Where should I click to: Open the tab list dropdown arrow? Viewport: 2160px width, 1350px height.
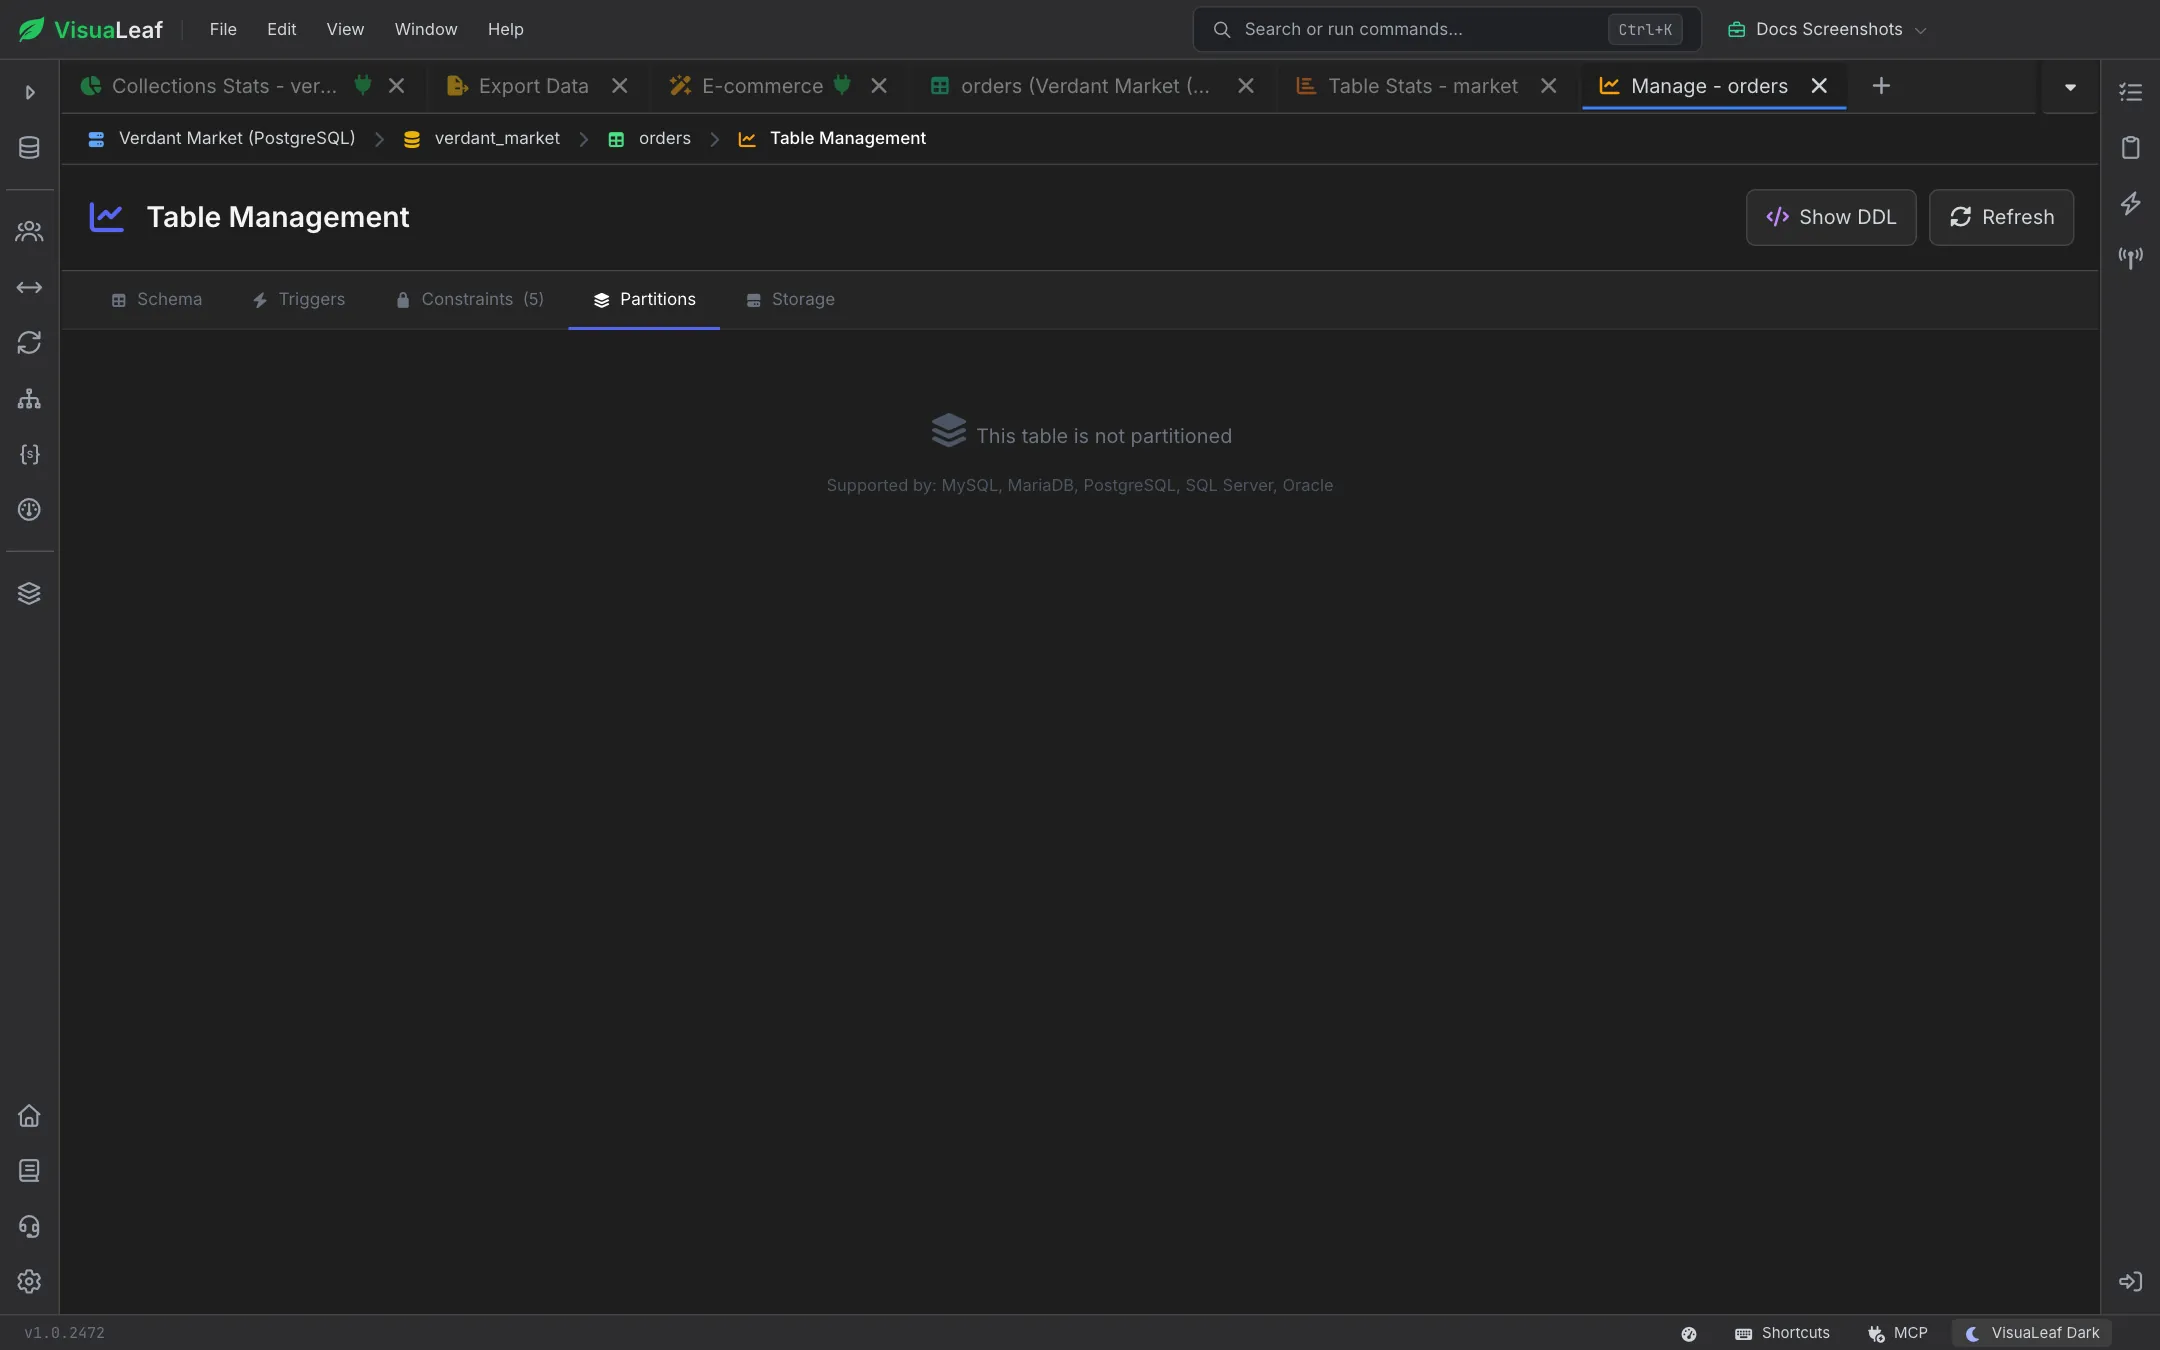(x=2070, y=87)
